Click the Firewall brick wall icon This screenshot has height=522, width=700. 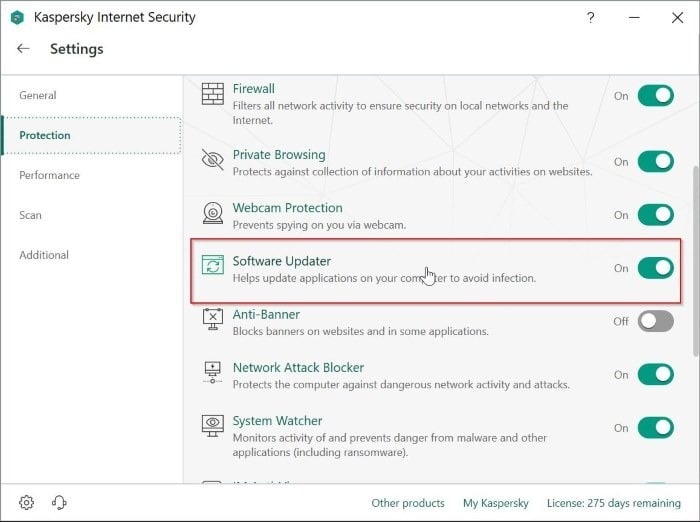(x=212, y=94)
